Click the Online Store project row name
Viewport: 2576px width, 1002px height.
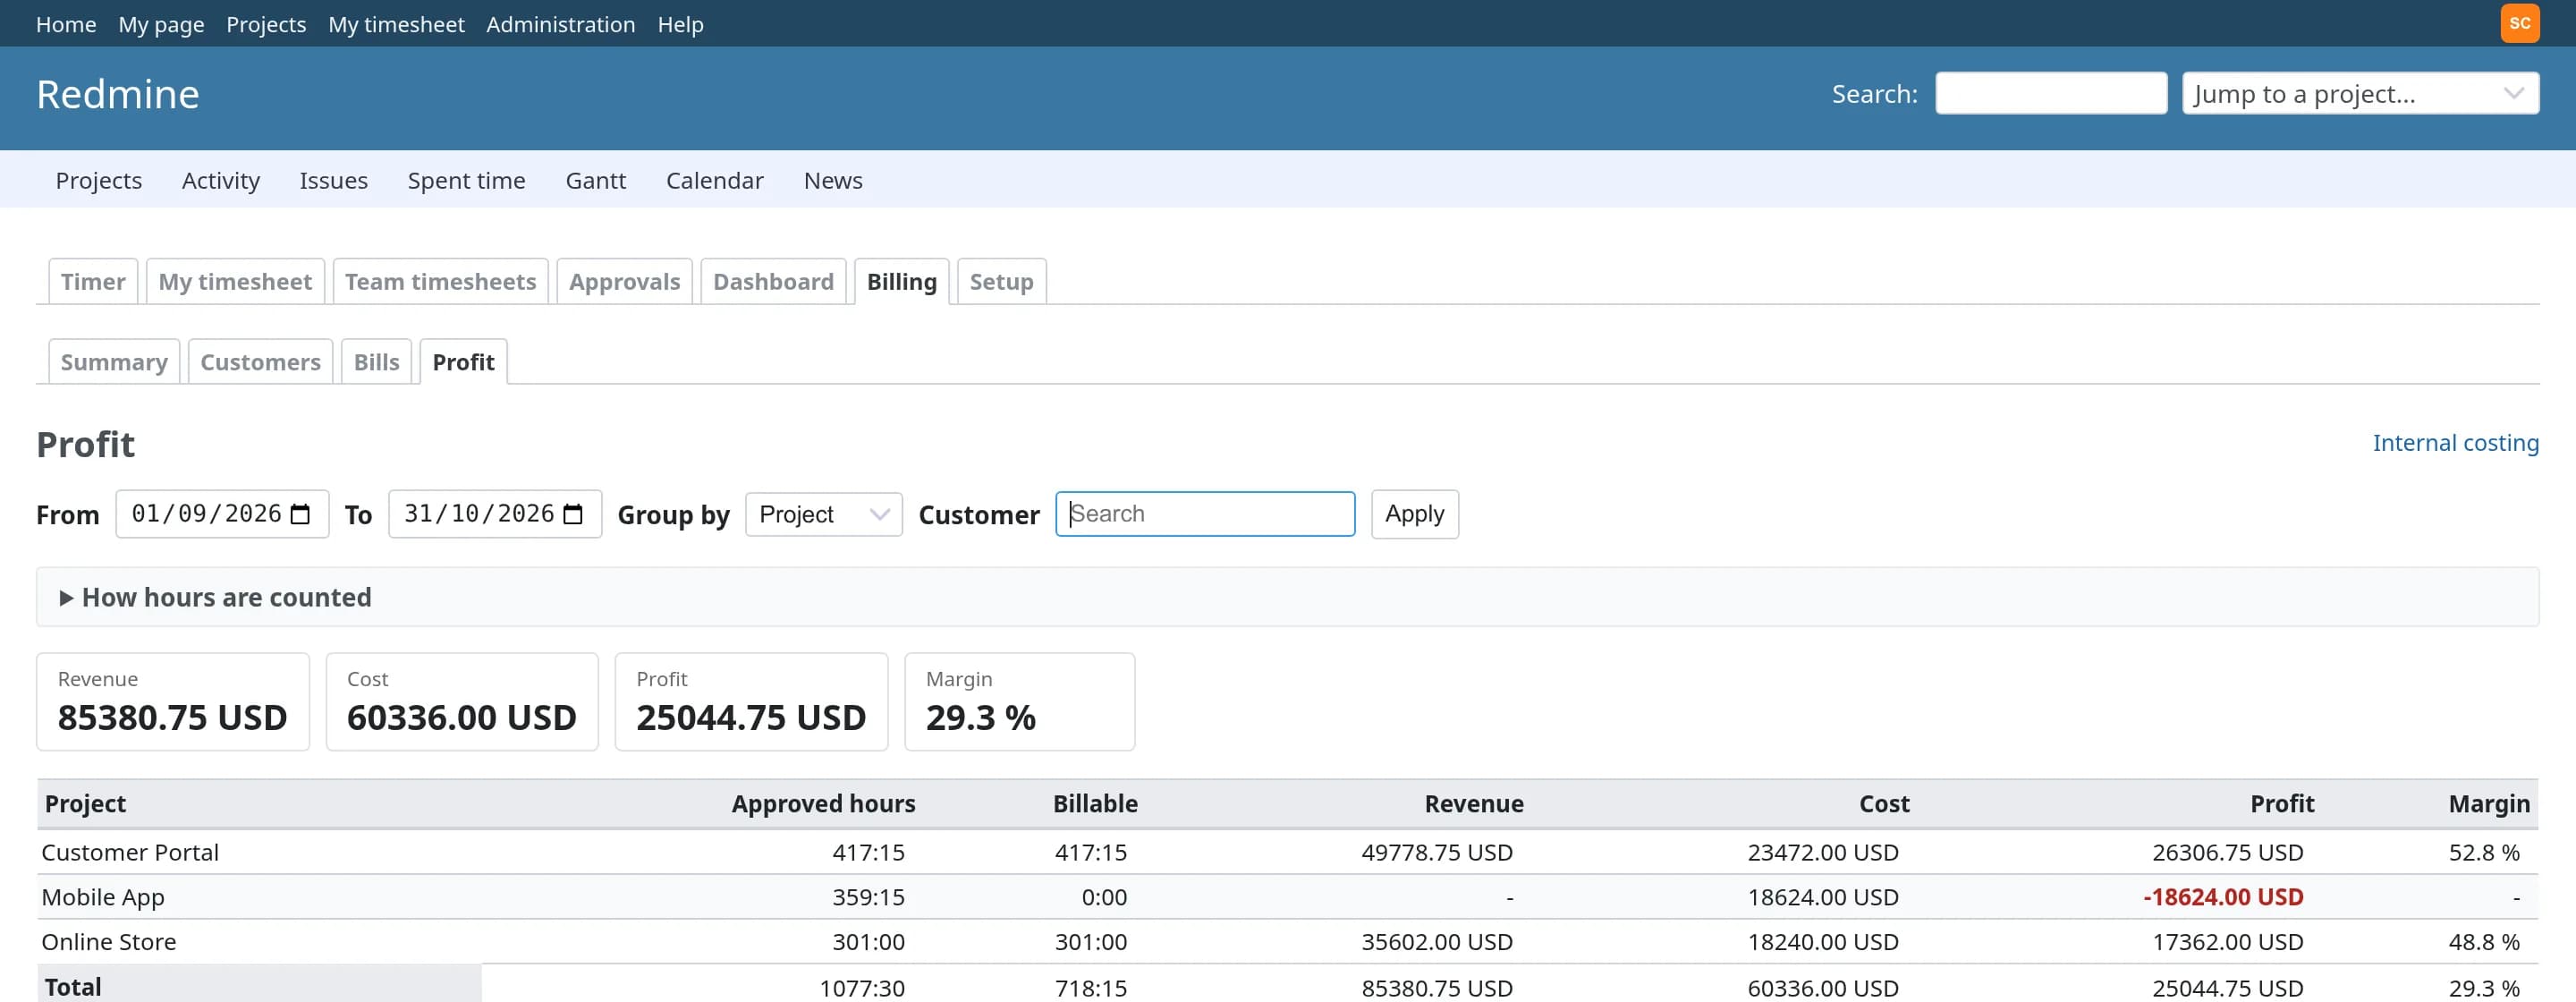pos(108,942)
